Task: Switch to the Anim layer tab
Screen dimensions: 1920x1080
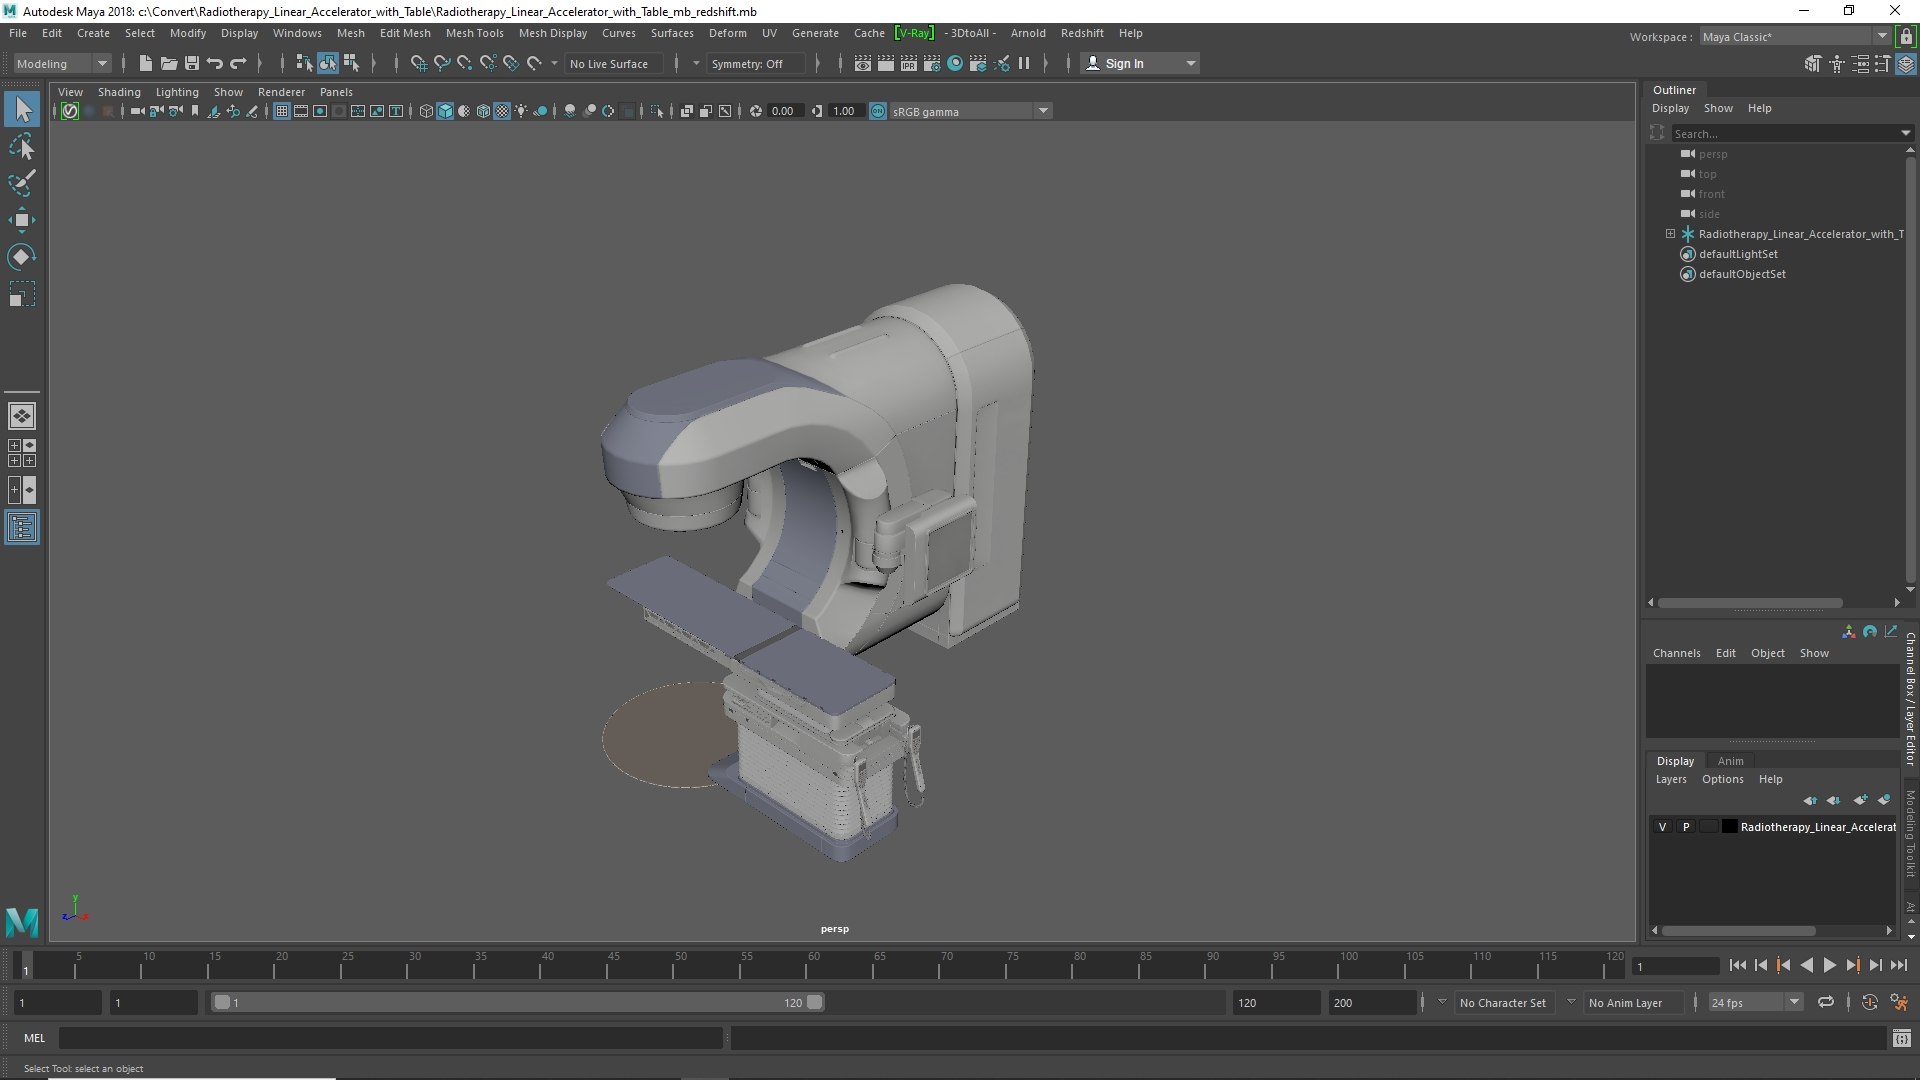Action: (1730, 761)
